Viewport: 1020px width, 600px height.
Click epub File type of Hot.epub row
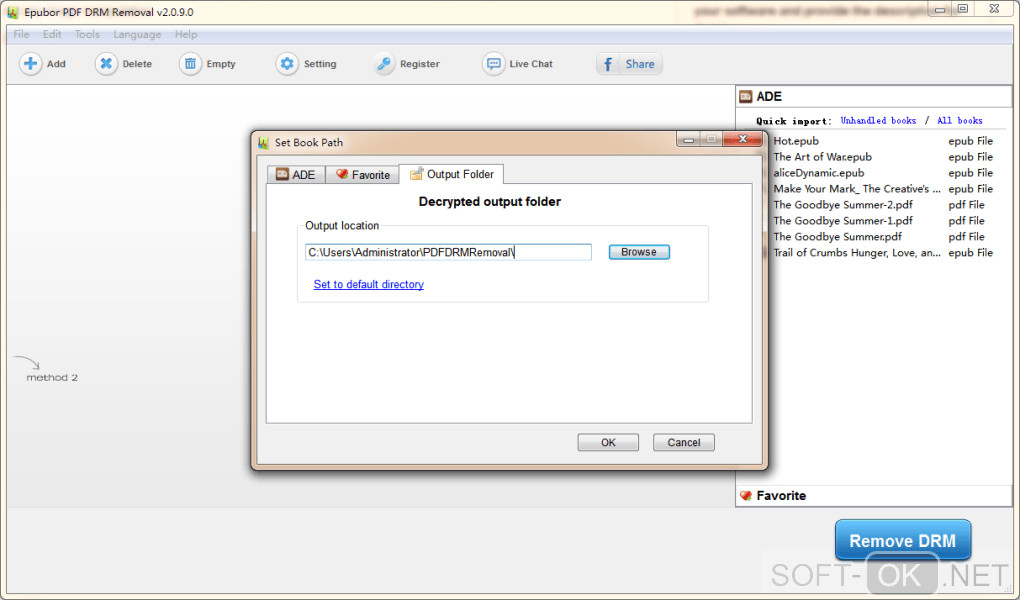970,141
